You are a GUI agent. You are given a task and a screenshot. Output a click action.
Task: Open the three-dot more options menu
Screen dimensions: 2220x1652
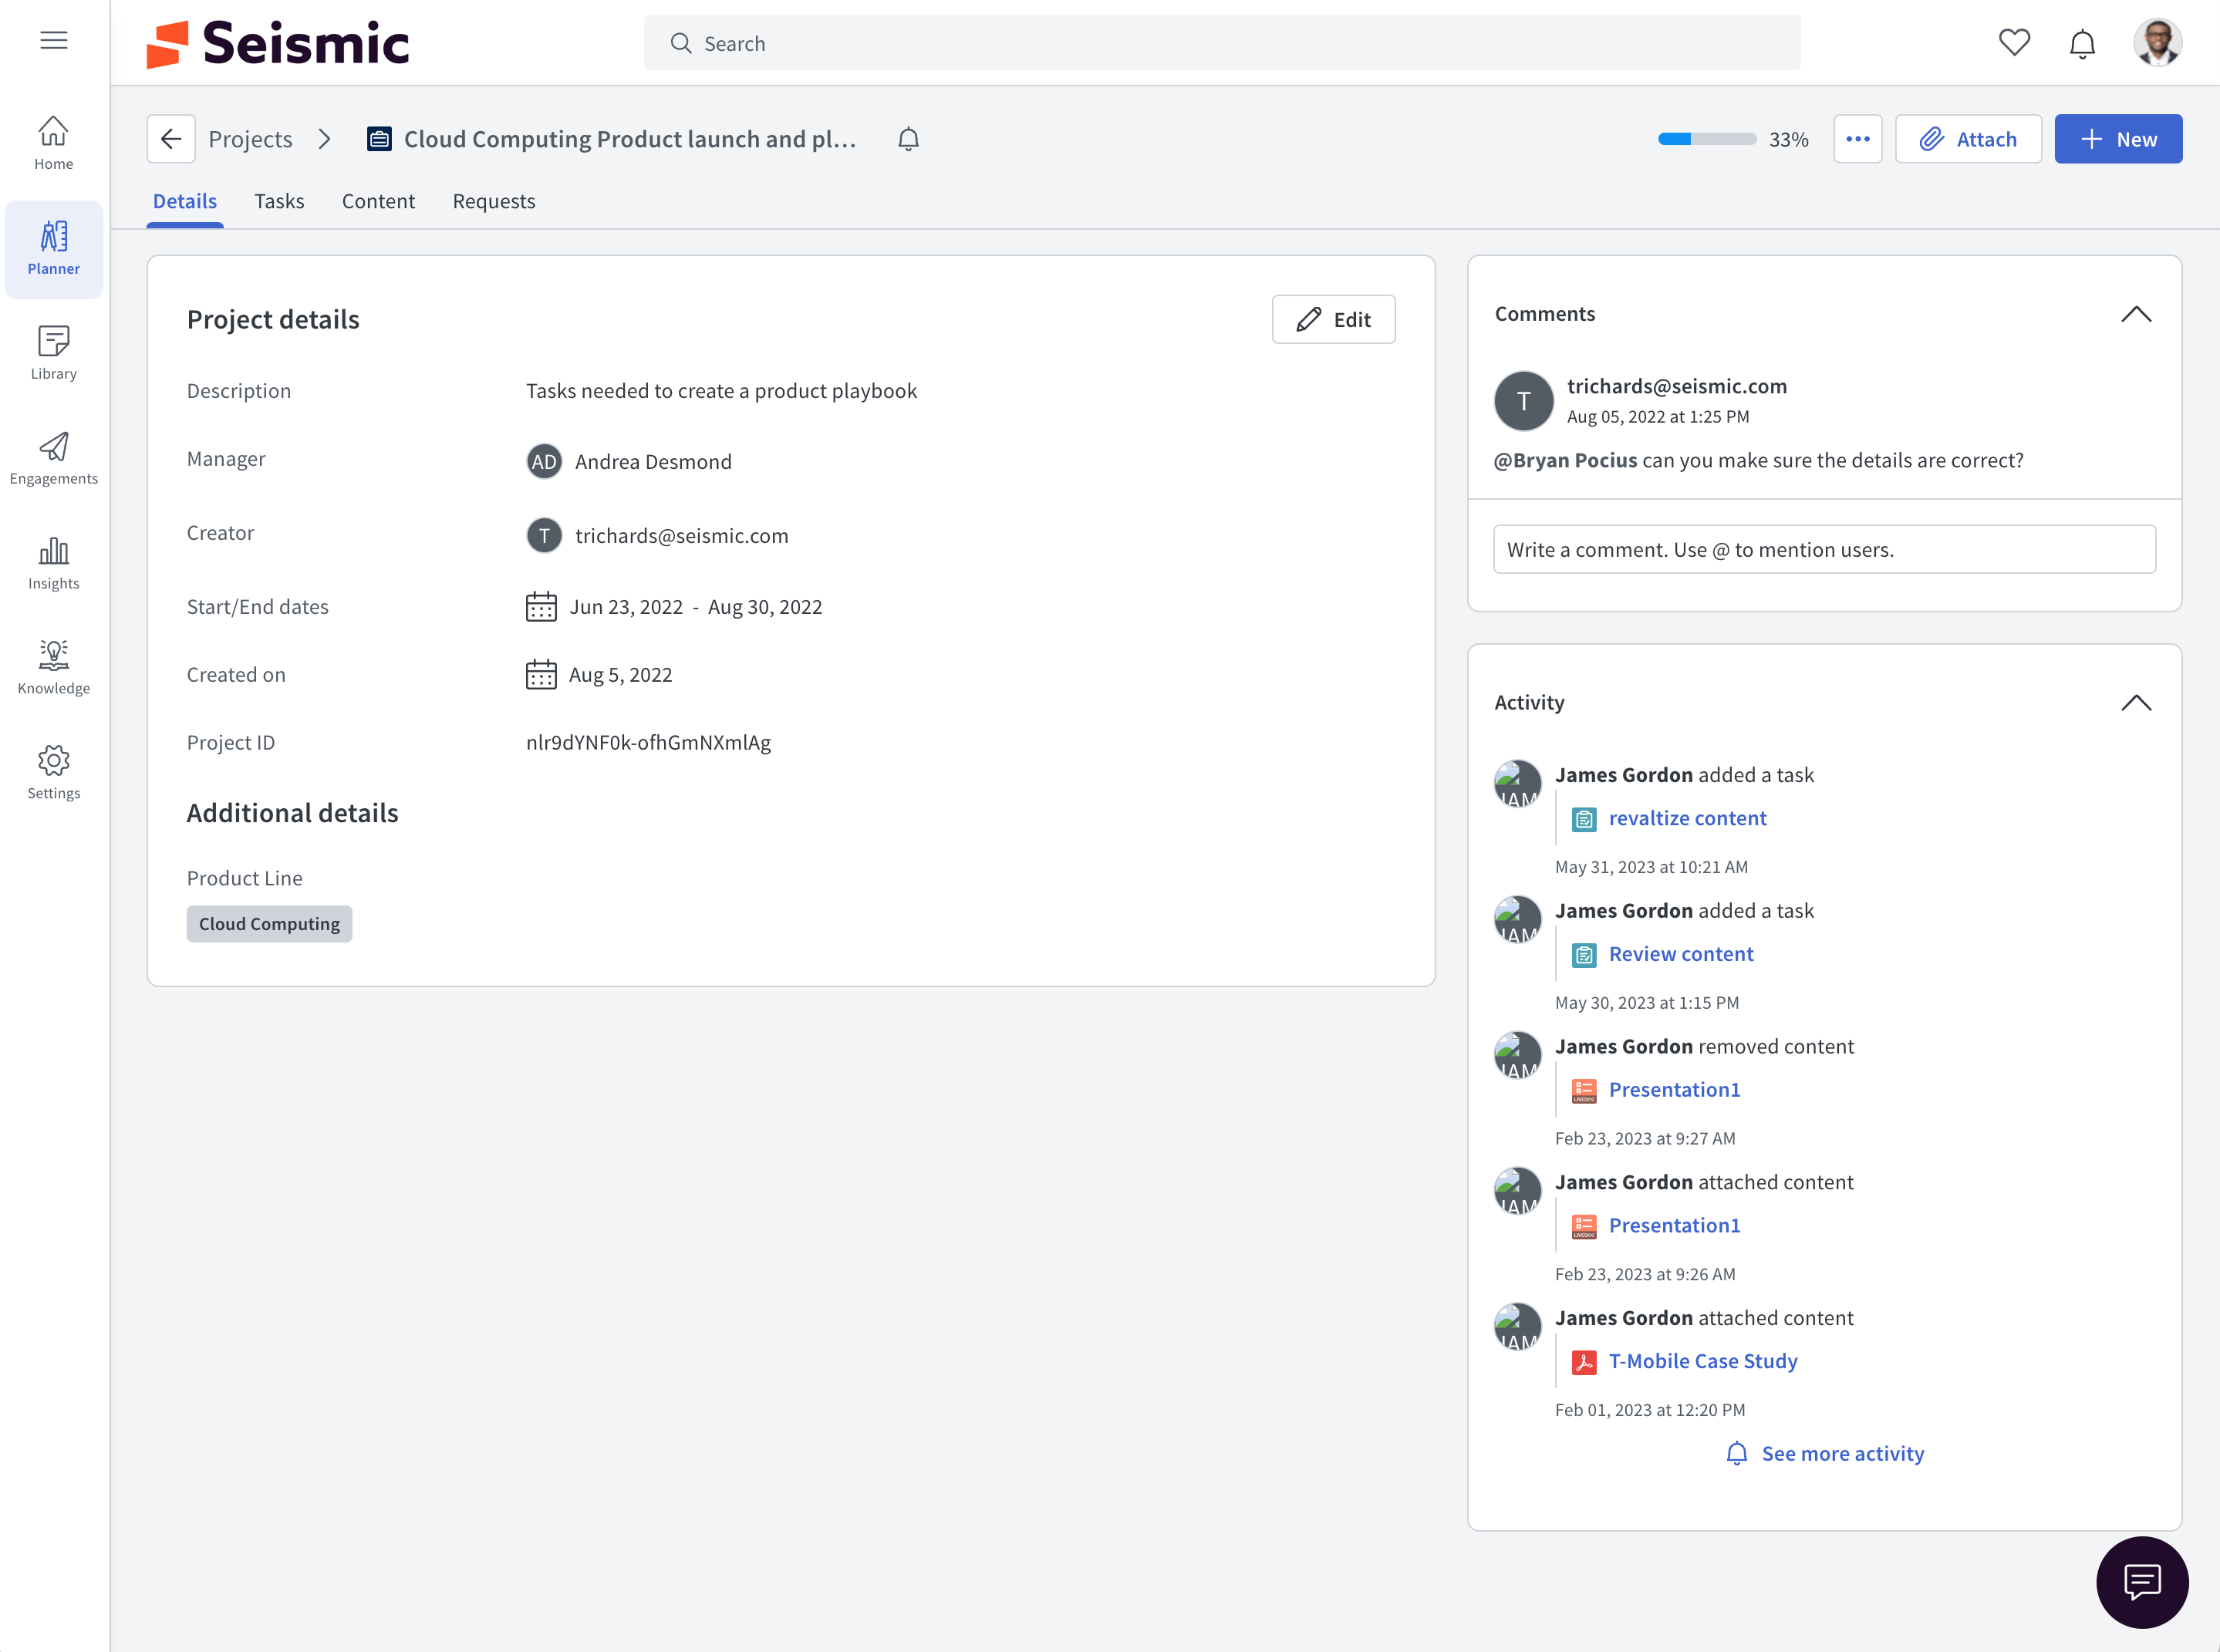coord(1858,139)
